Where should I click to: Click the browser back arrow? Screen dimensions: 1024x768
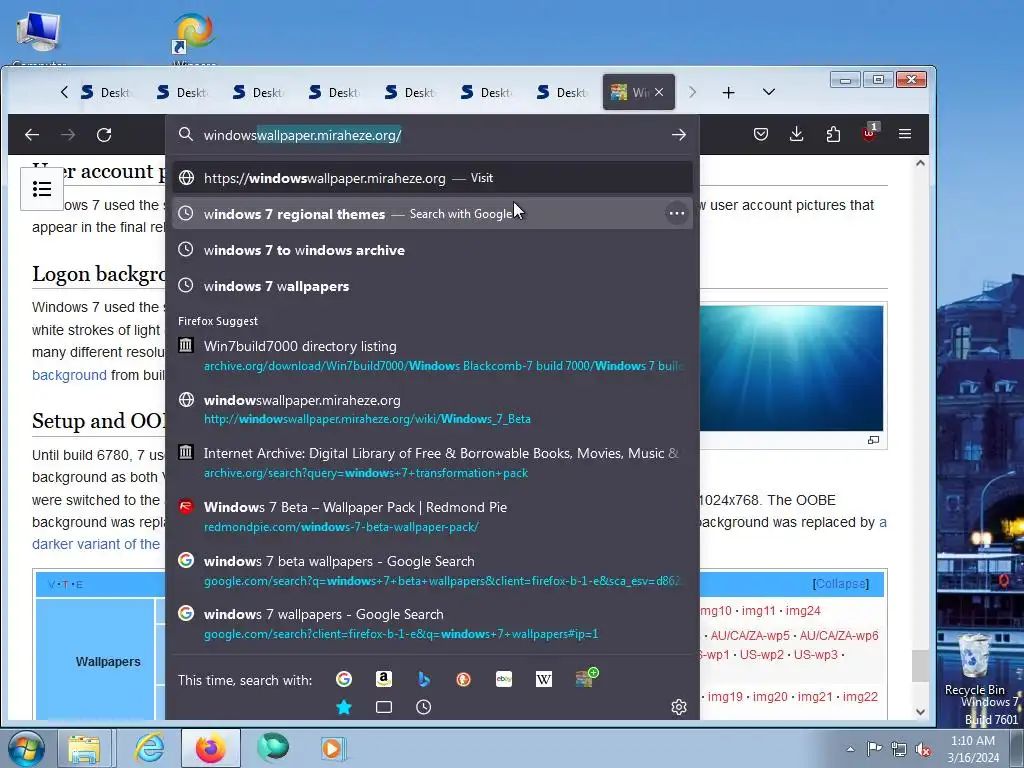31,135
